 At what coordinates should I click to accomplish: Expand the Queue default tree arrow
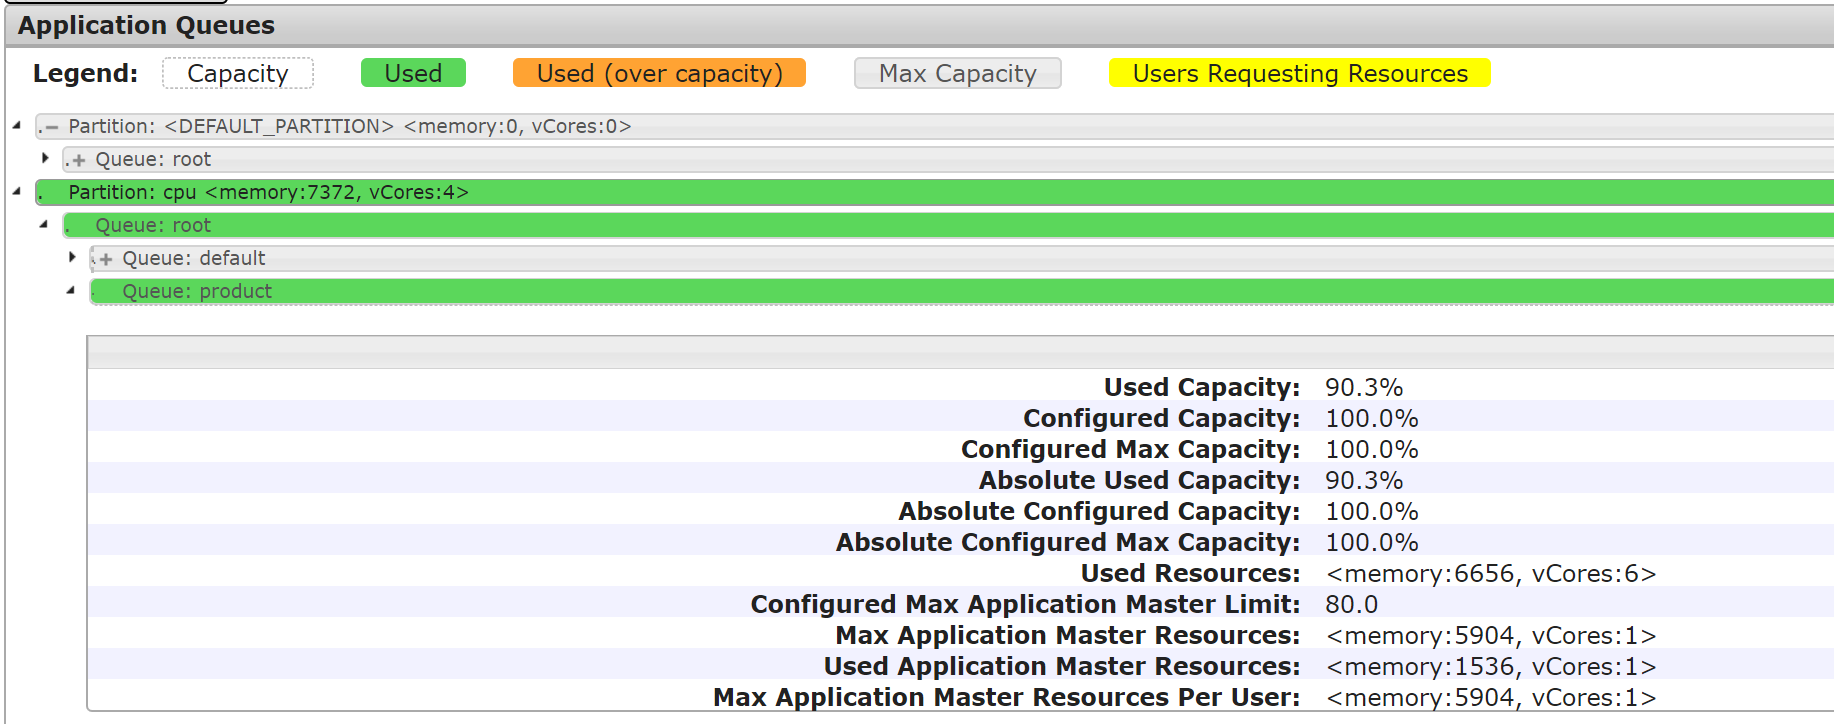coord(72,257)
